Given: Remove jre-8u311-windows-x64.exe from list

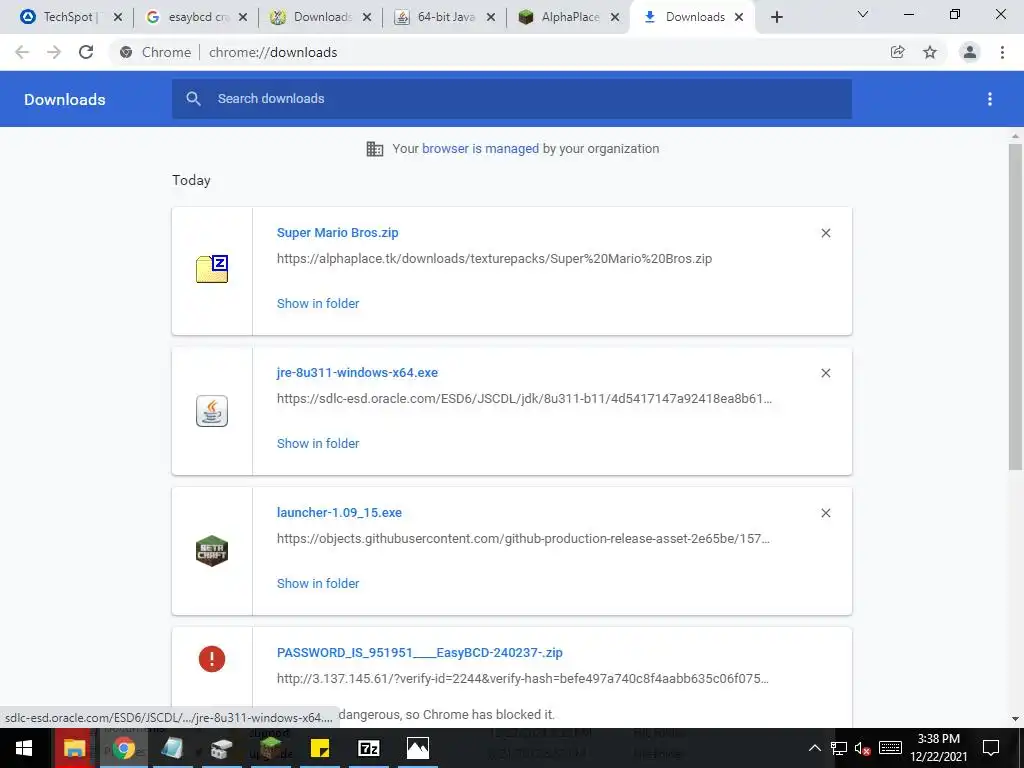Looking at the screenshot, I should [x=825, y=373].
